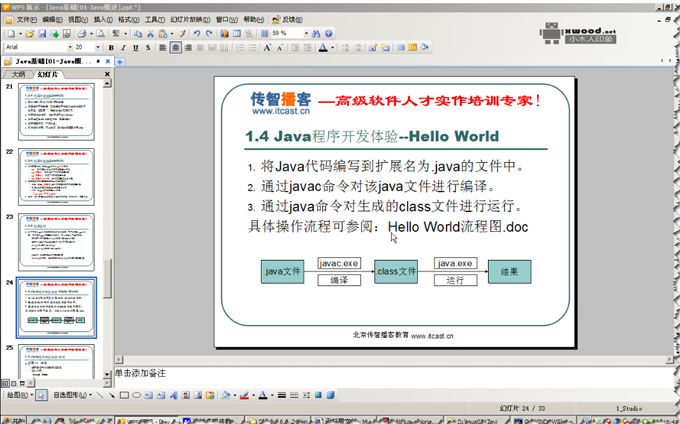Screen dimensions: 680x424
Task: Open Help with the question mark icon
Action: click(x=328, y=34)
